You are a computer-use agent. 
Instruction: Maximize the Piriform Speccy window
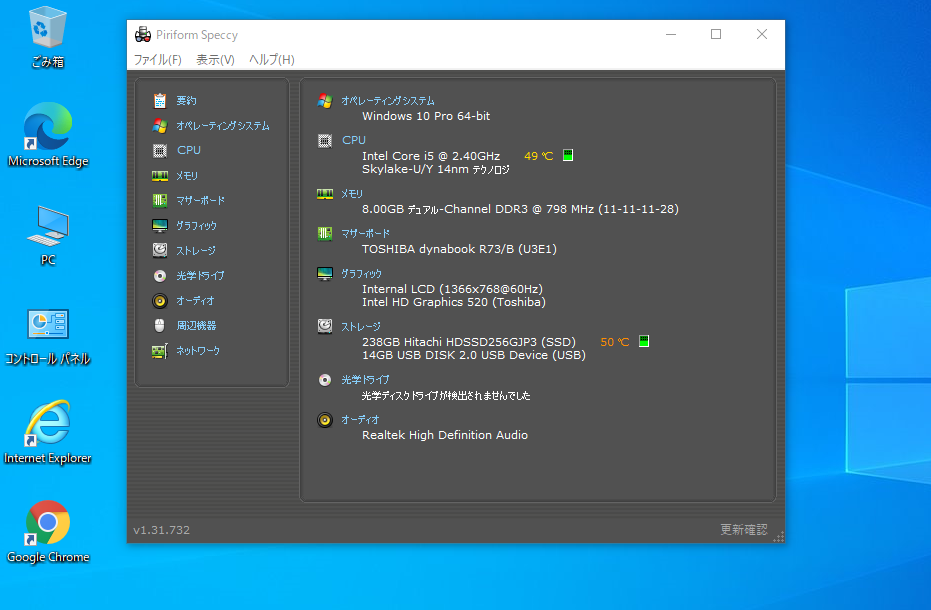716,34
